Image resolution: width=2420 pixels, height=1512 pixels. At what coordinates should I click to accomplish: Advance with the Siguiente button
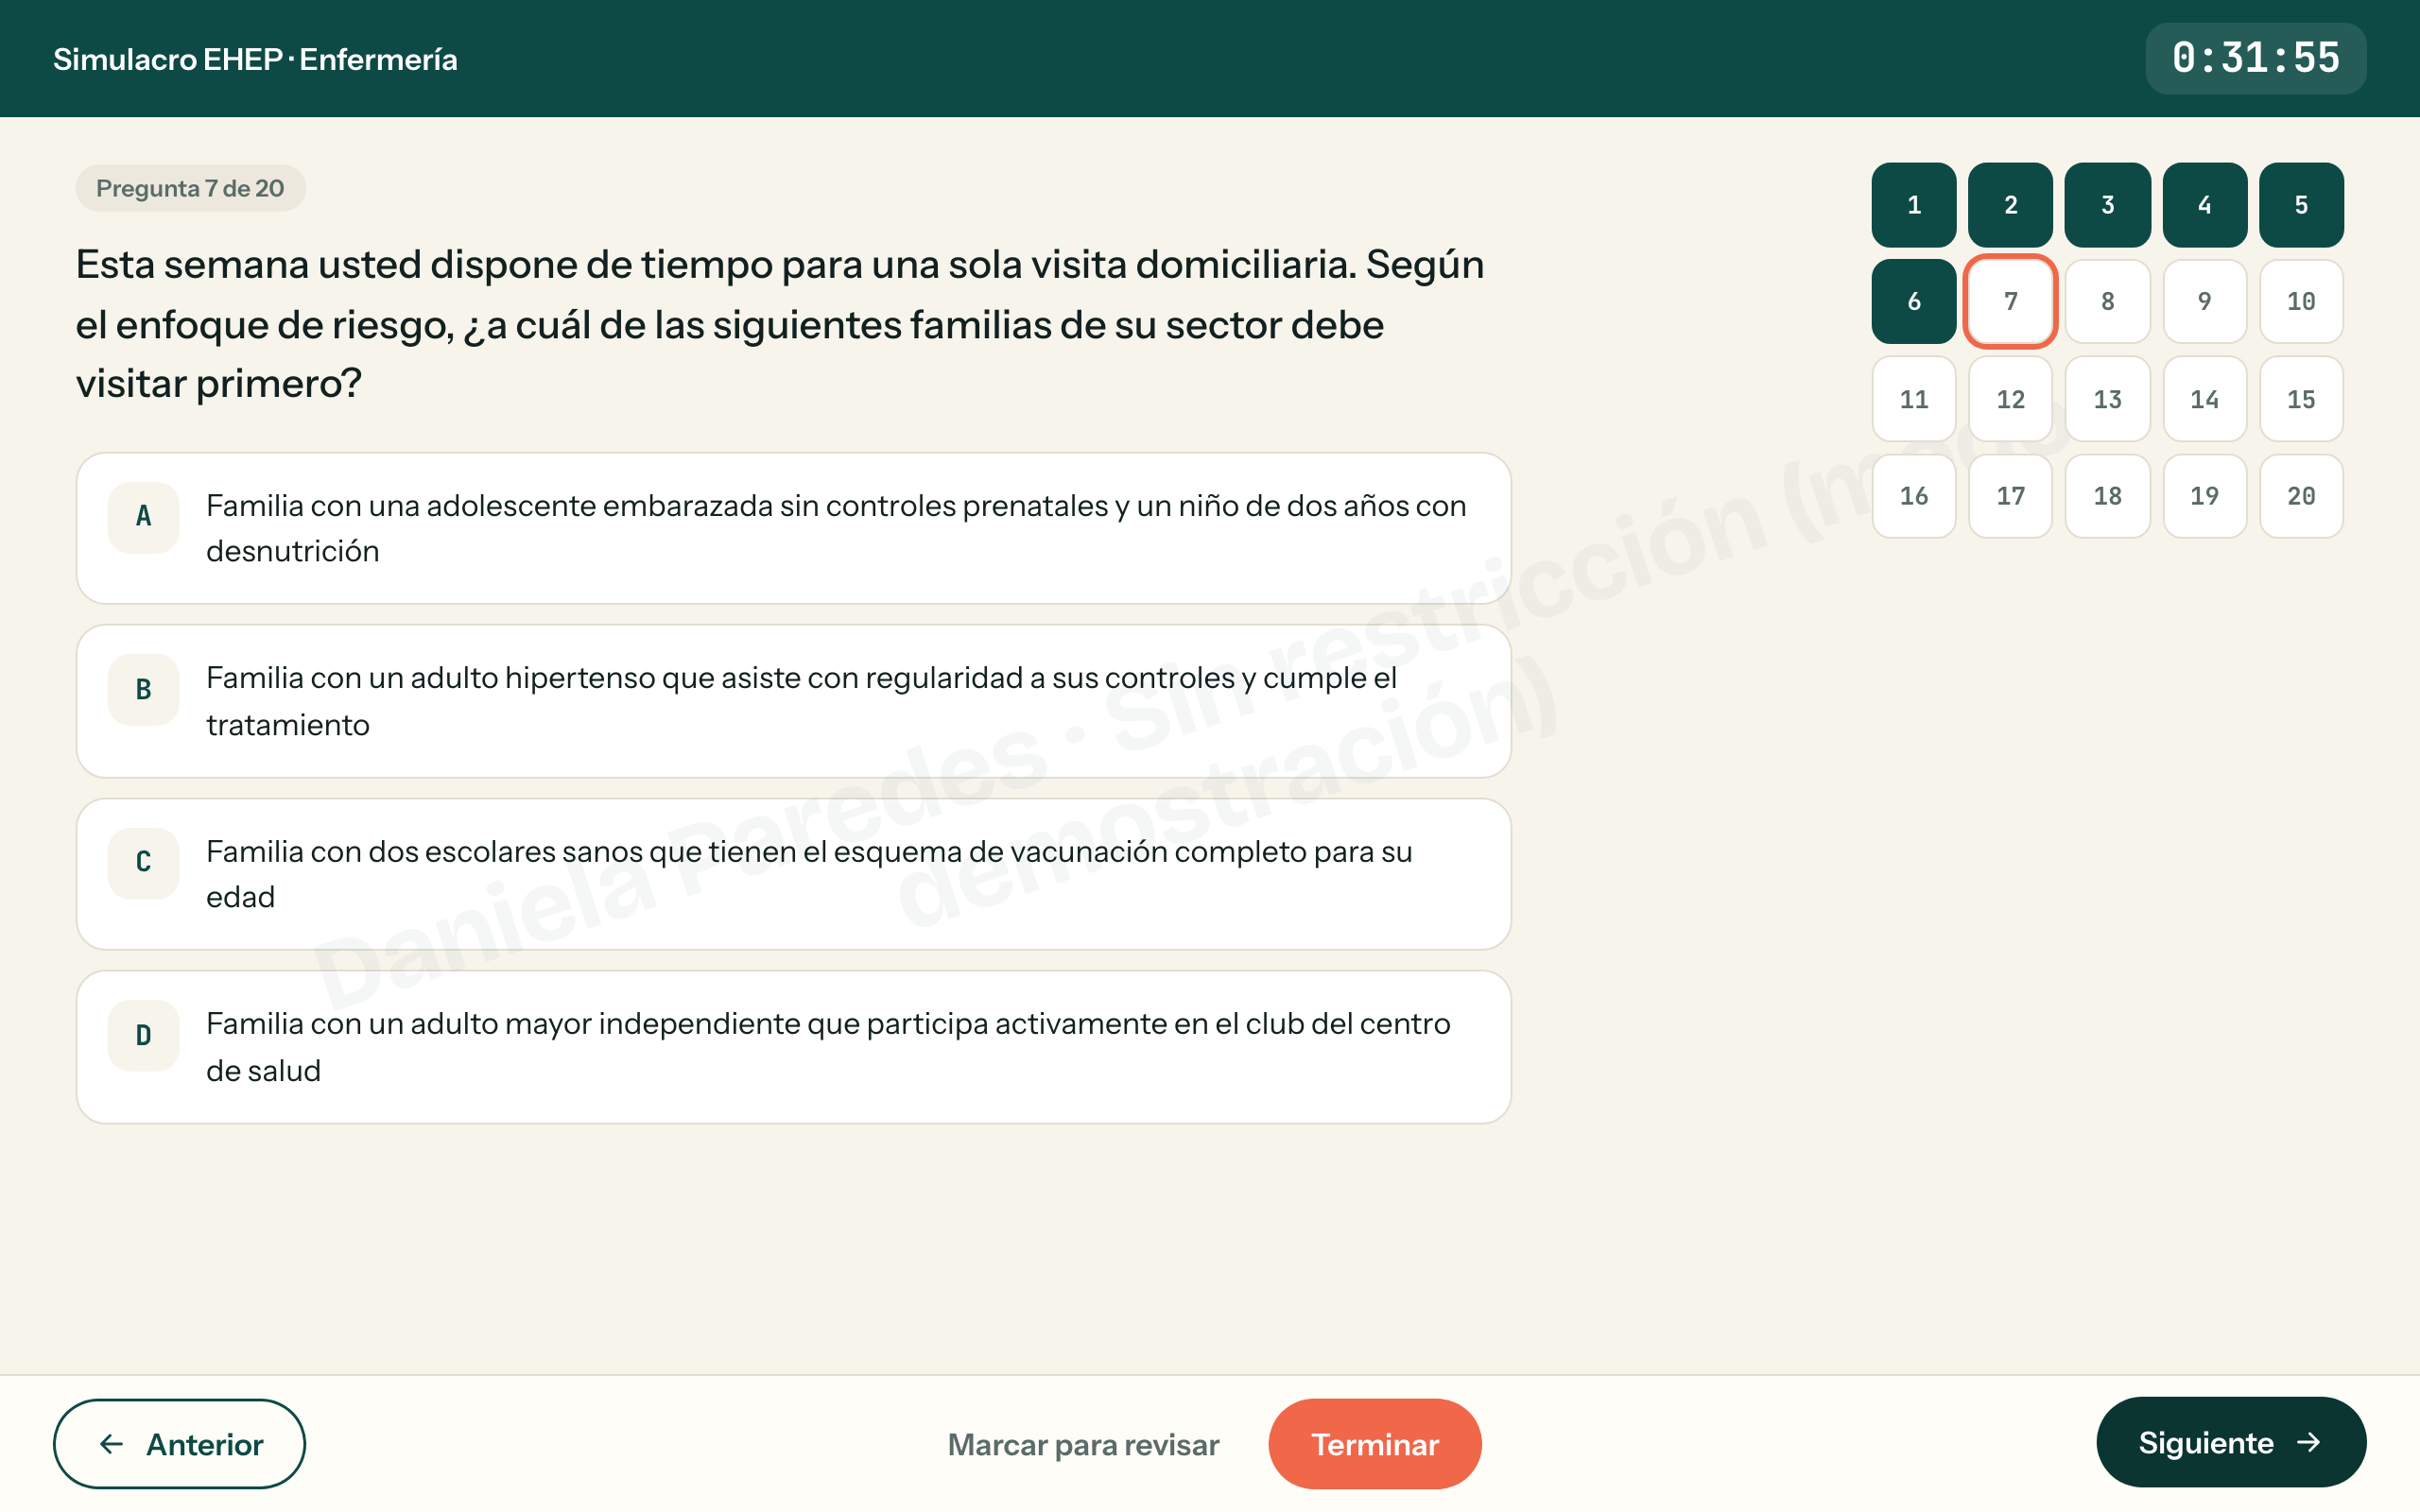(2230, 1442)
